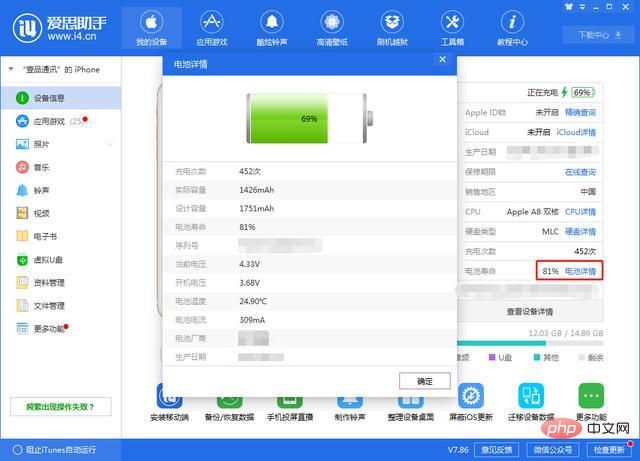640x461 pixels.
Task: Click the iCloud详情 link
Action: point(576,132)
